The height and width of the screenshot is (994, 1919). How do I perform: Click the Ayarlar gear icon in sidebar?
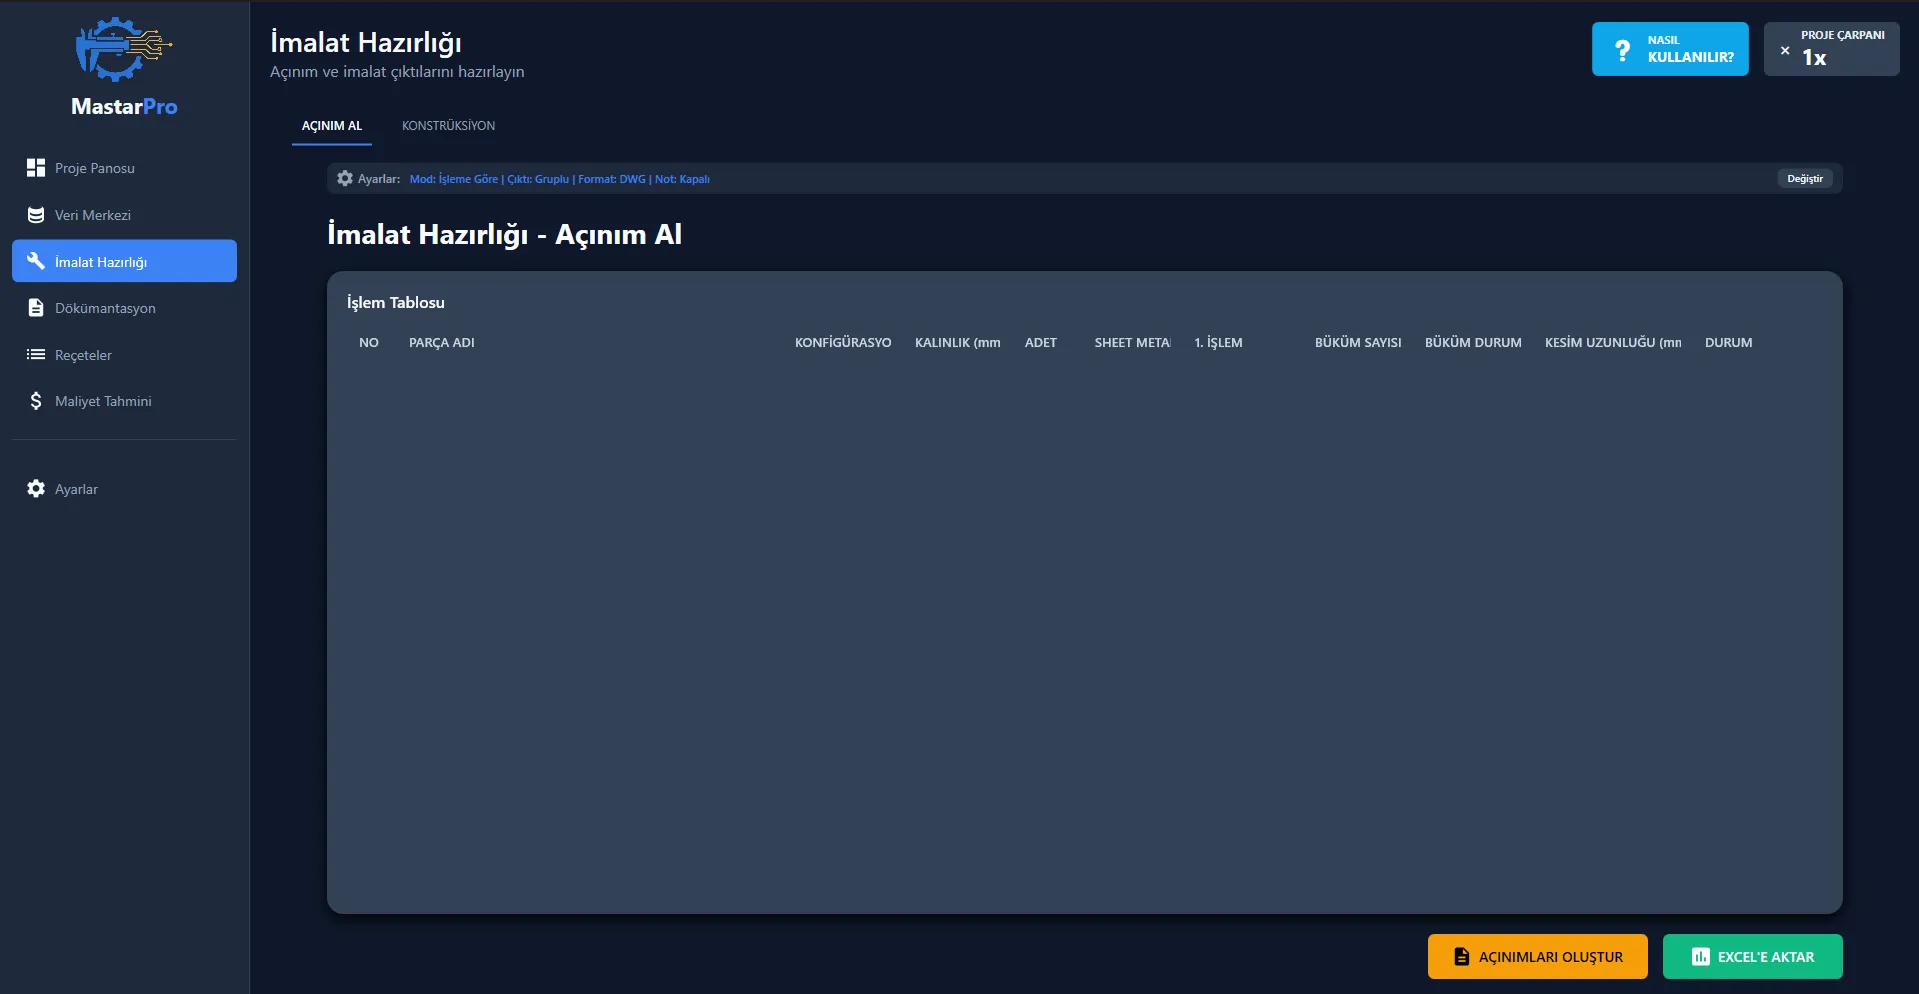[x=36, y=489]
